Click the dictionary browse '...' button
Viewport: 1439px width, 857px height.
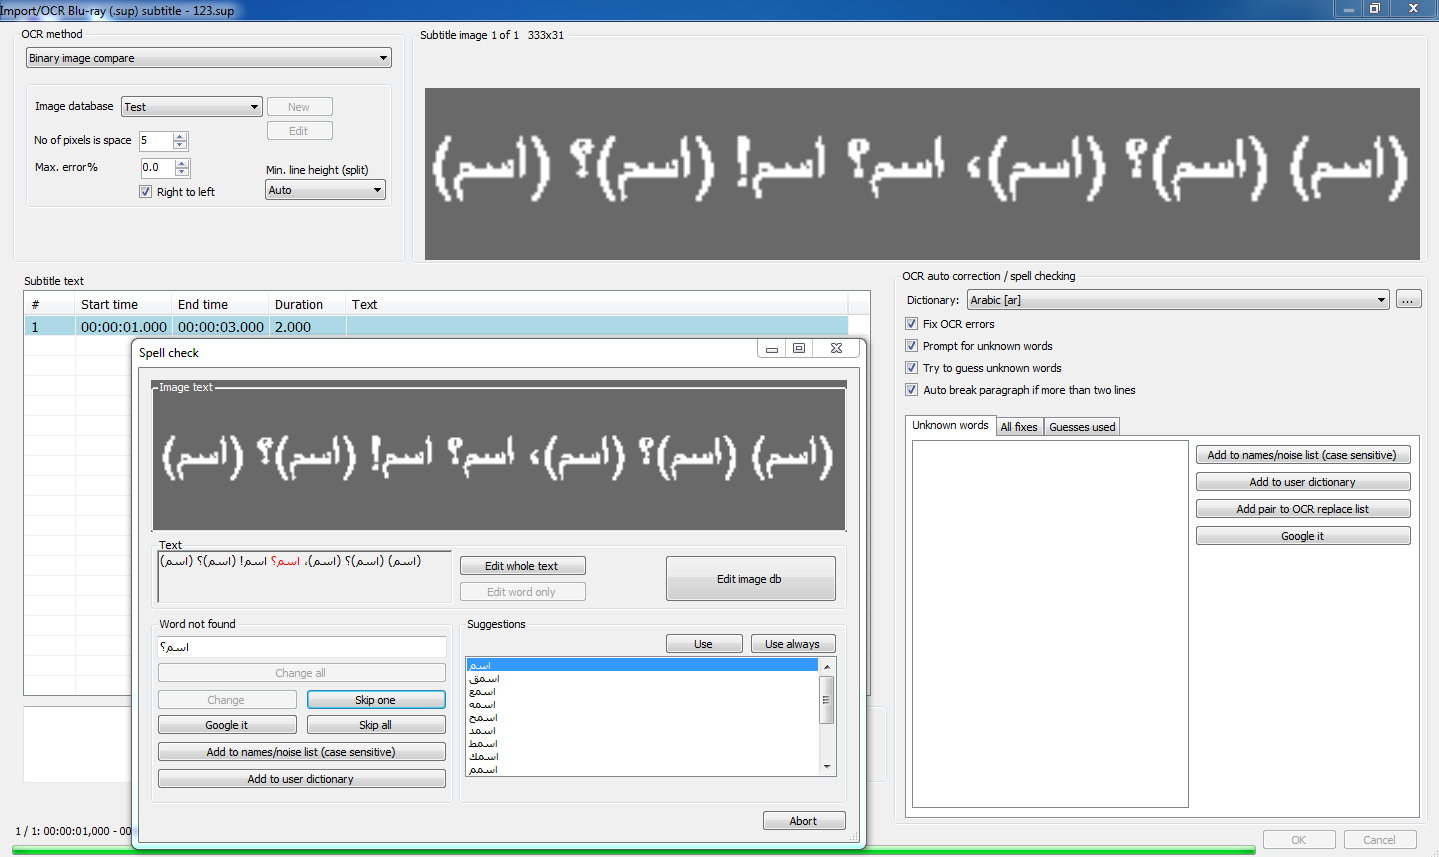tap(1409, 300)
